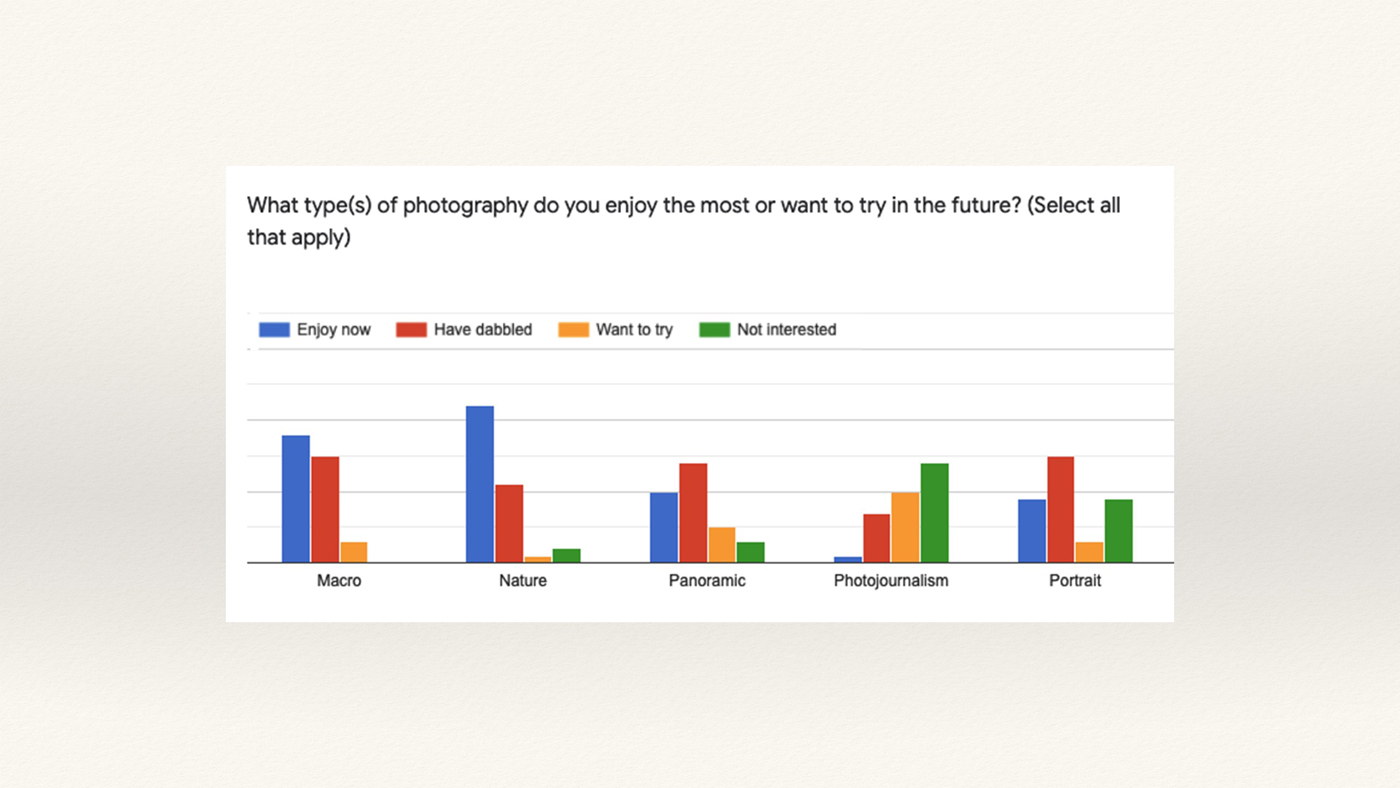Click the red Have dabbled legend swatch
Image resolution: width=1400 pixels, height=788 pixels.
tap(411, 330)
